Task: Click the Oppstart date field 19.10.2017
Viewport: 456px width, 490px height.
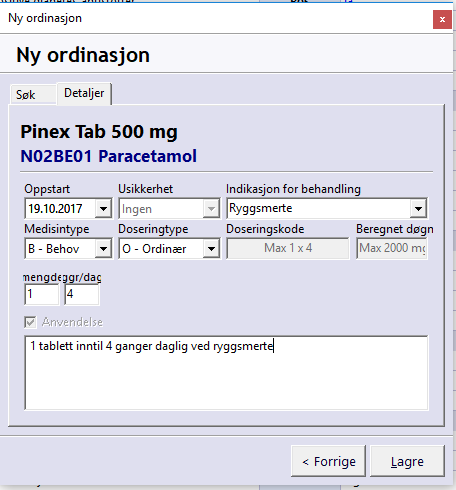Action: pyautogui.click(x=60, y=209)
